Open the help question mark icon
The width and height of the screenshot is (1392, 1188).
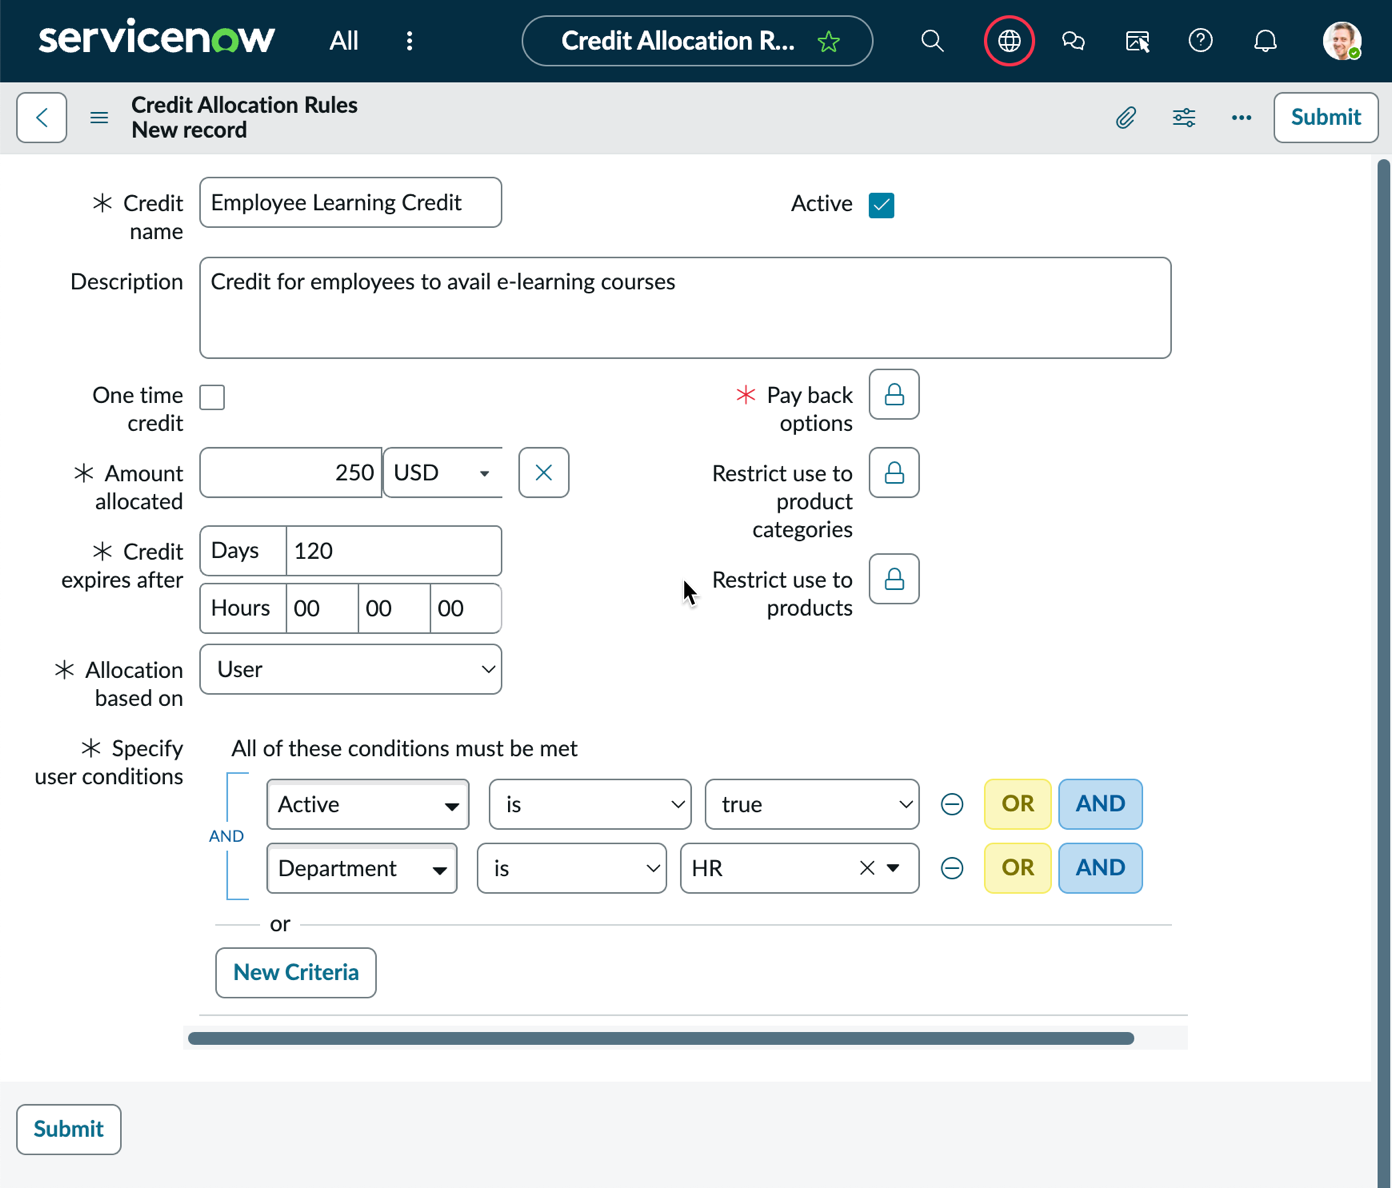(x=1201, y=41)
